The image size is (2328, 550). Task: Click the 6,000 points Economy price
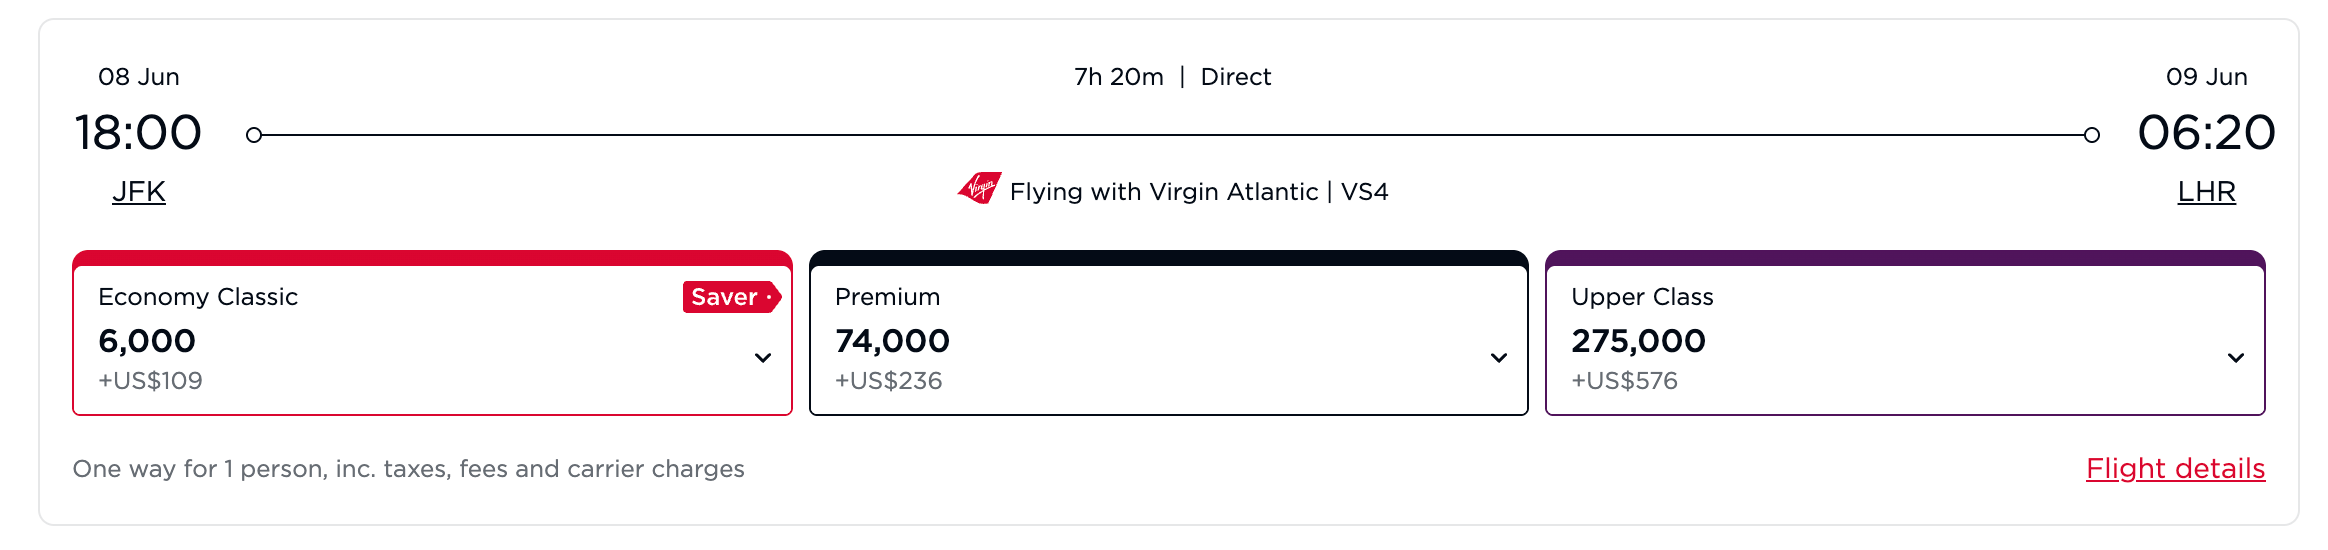point(147,341)
